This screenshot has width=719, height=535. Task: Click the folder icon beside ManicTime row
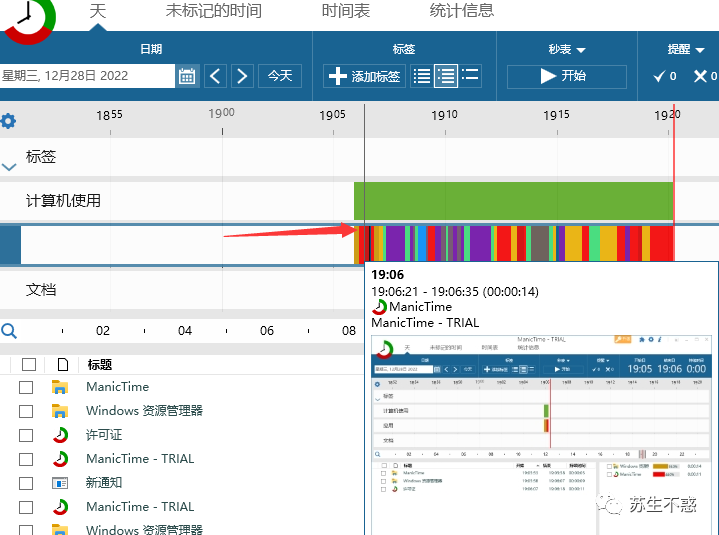coord(60,387)
